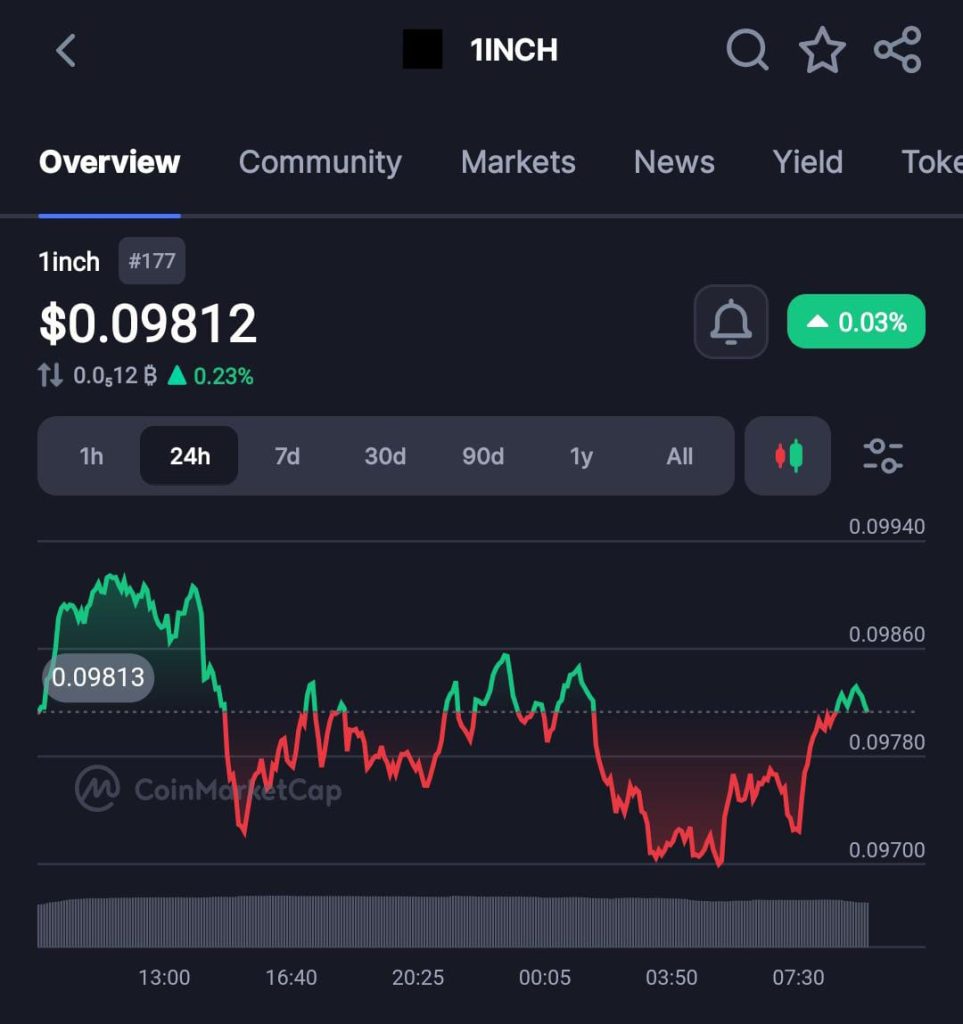Click the 1inch coin name label

pos(69,261)
